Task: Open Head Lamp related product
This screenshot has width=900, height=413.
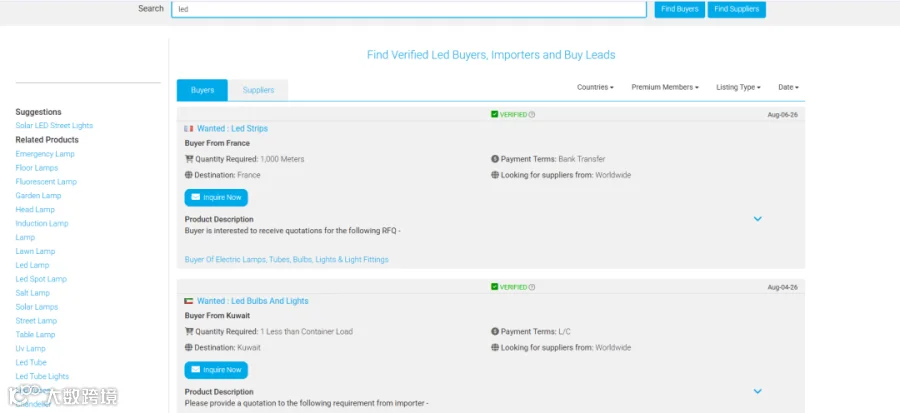Action: pos(35,209)
